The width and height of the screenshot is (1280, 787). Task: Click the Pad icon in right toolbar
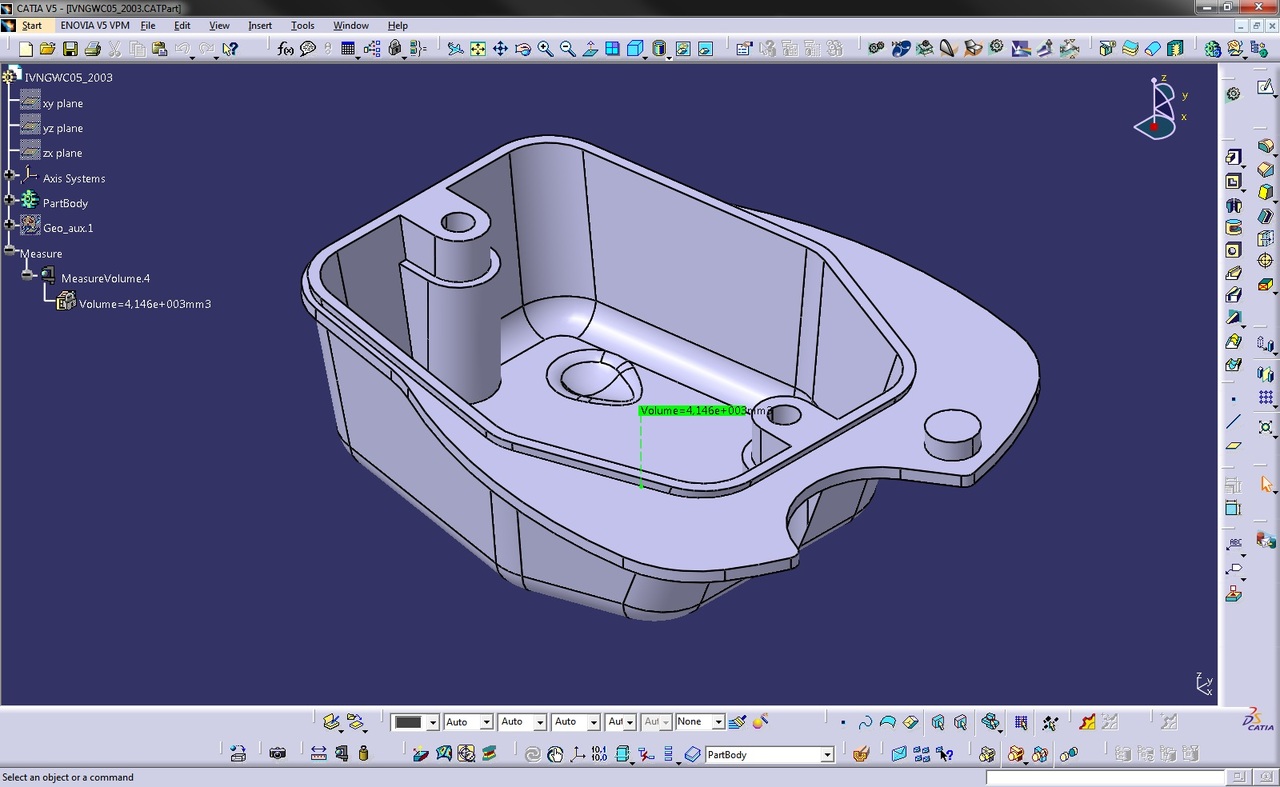(1234, 158)
